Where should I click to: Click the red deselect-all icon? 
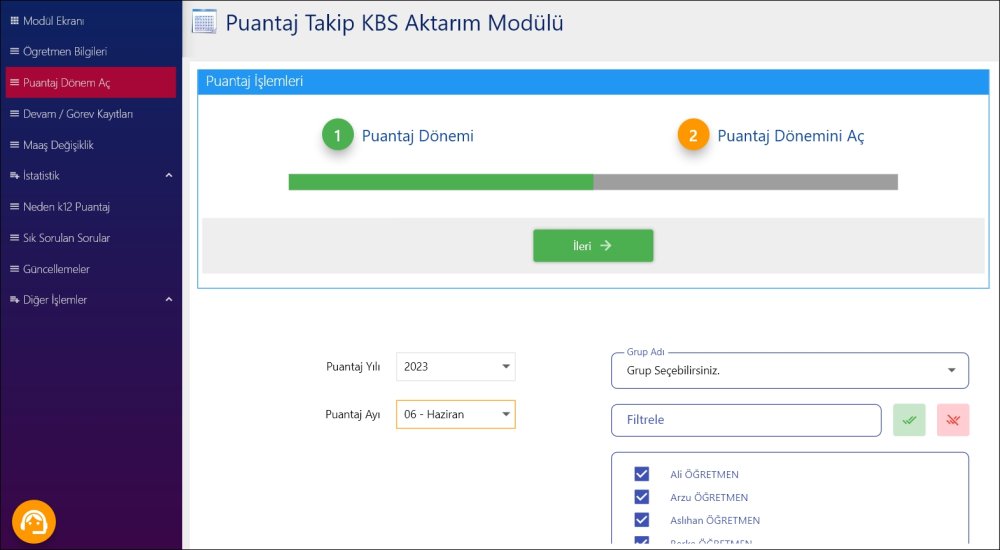tap(953, 420)
